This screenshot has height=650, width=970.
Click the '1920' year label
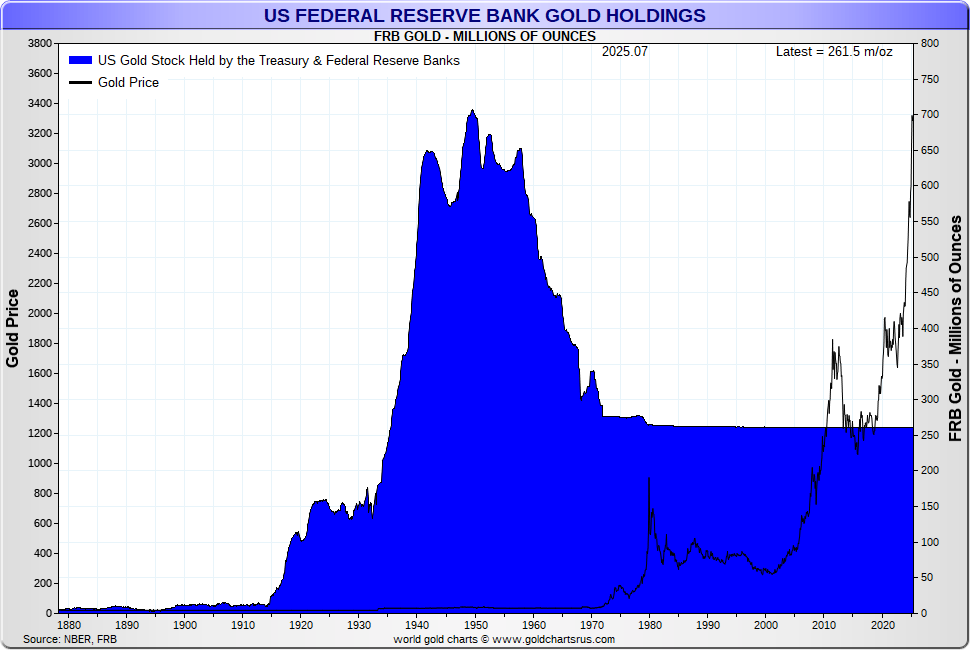coord(301,625)
